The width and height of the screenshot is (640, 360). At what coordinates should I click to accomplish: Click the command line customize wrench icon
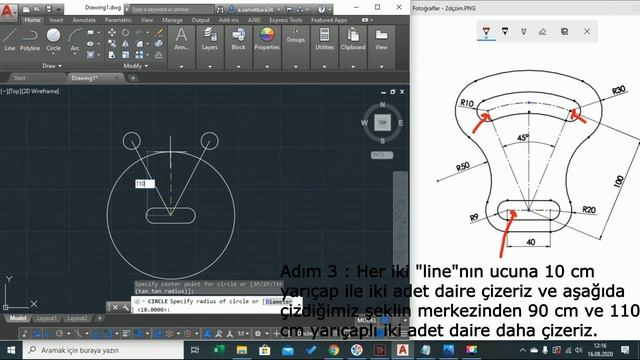pos(126,308)
